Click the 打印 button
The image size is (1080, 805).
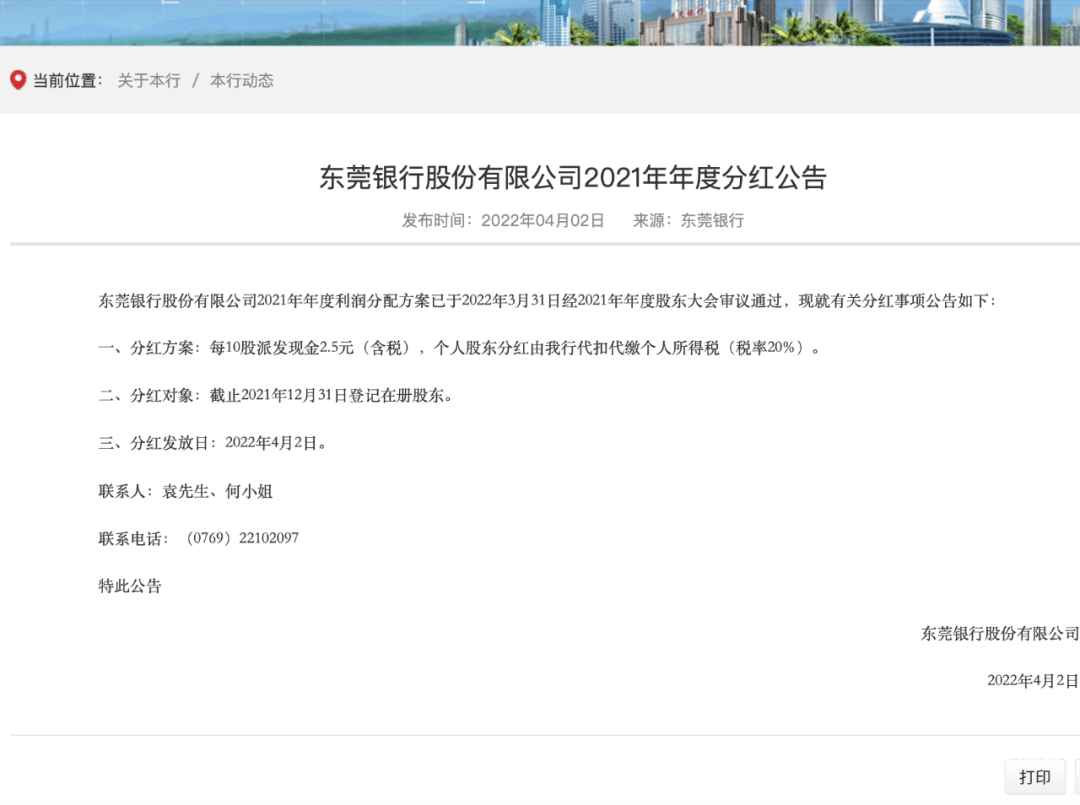pos(1035,777)
